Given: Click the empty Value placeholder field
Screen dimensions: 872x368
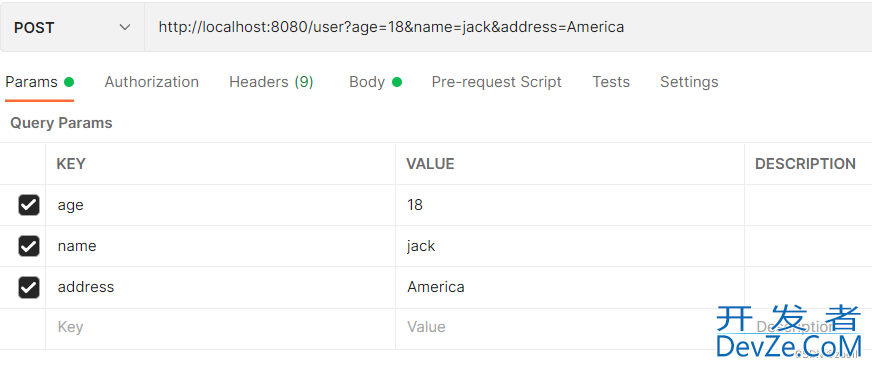Looking at the screenshot, I should pyautogui.click(x=570, y=327).
